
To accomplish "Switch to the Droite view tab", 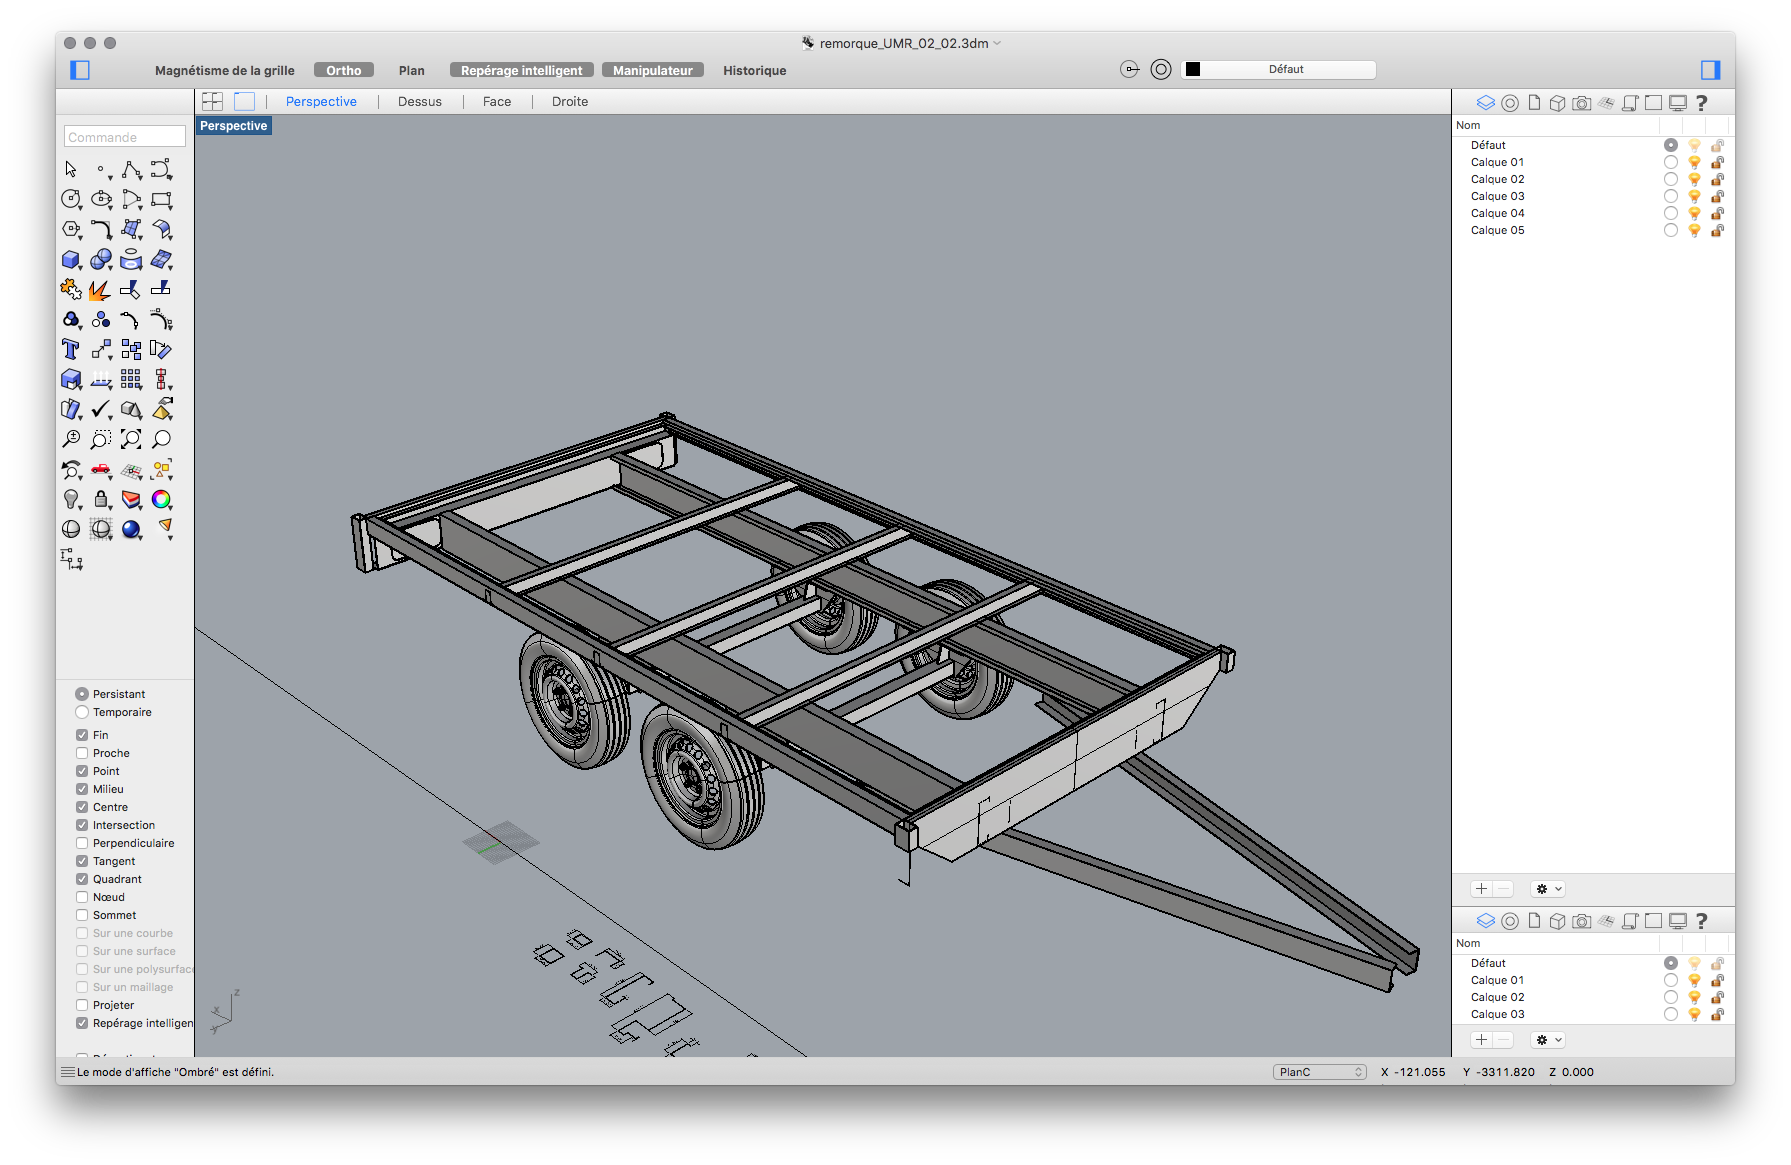I will pyautogui.click(x=569, y=102).
